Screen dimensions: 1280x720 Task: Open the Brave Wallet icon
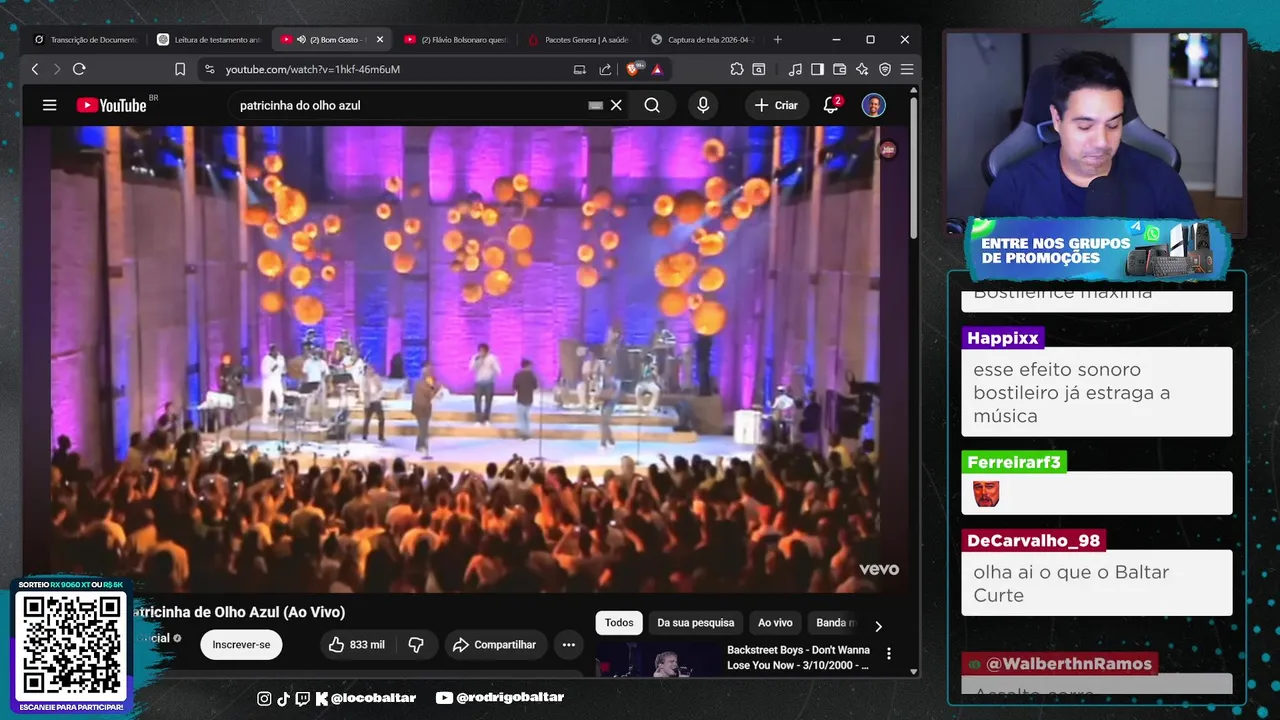tap(839, 69)
